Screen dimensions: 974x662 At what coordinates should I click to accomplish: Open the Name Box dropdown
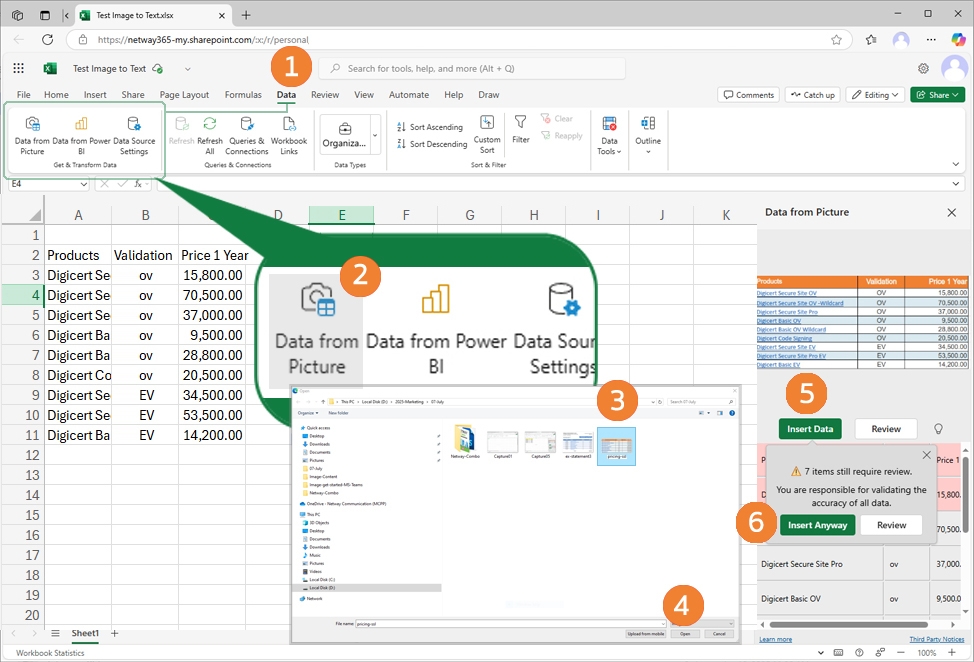pyautogui.click(x=84, y=184)
